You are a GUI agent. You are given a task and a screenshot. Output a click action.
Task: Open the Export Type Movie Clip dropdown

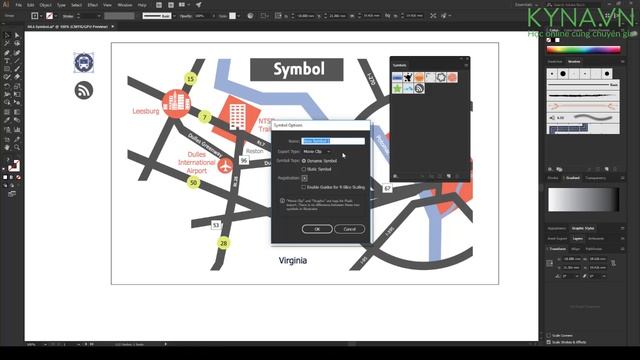[x=317, y=151]
